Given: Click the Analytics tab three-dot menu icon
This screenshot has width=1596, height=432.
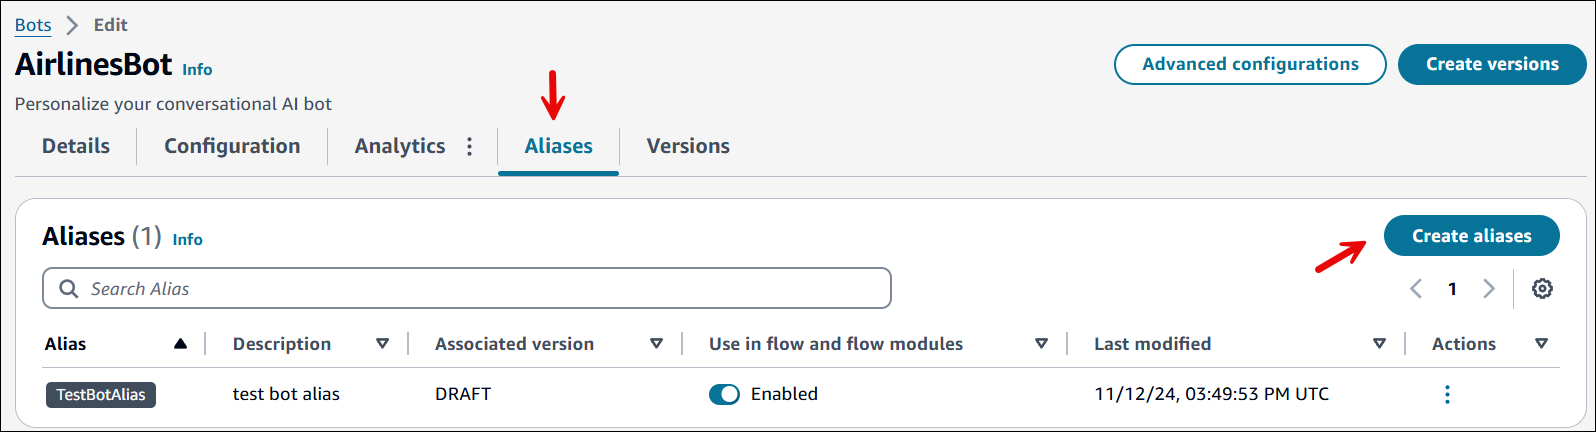Looking at the screenshot, I should [x=469, y=147].
